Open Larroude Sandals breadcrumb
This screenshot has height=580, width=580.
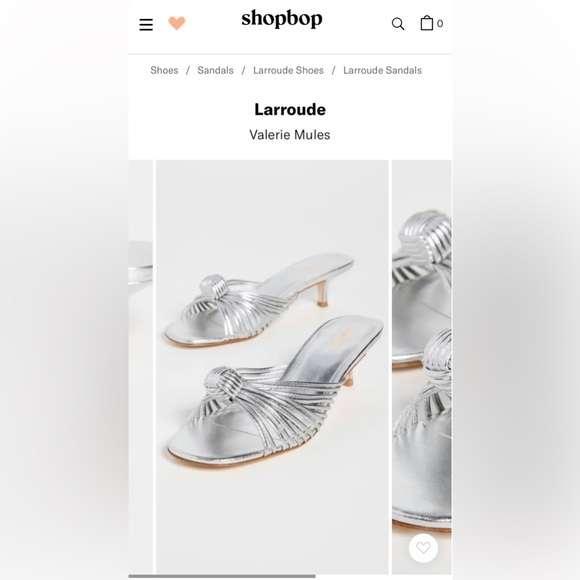tap(382, 70)
